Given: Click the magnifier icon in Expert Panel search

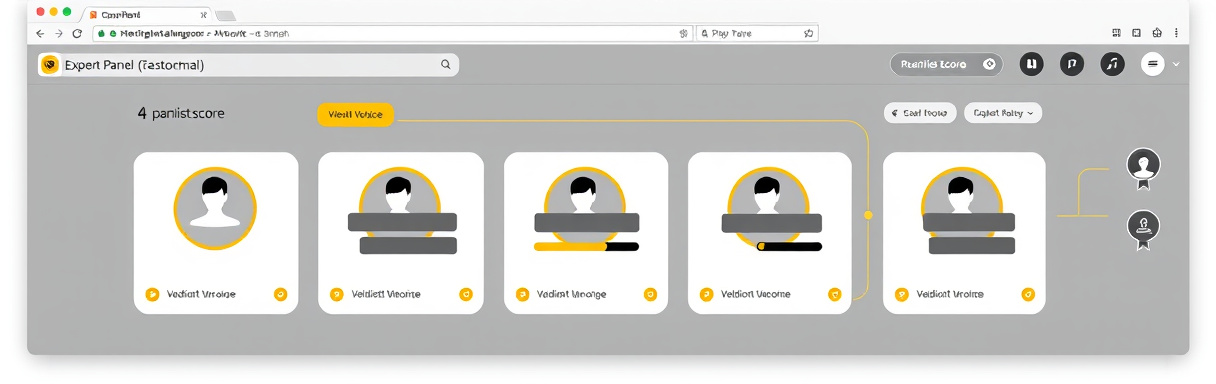Looking at the screenshot, I should (446, 64).
